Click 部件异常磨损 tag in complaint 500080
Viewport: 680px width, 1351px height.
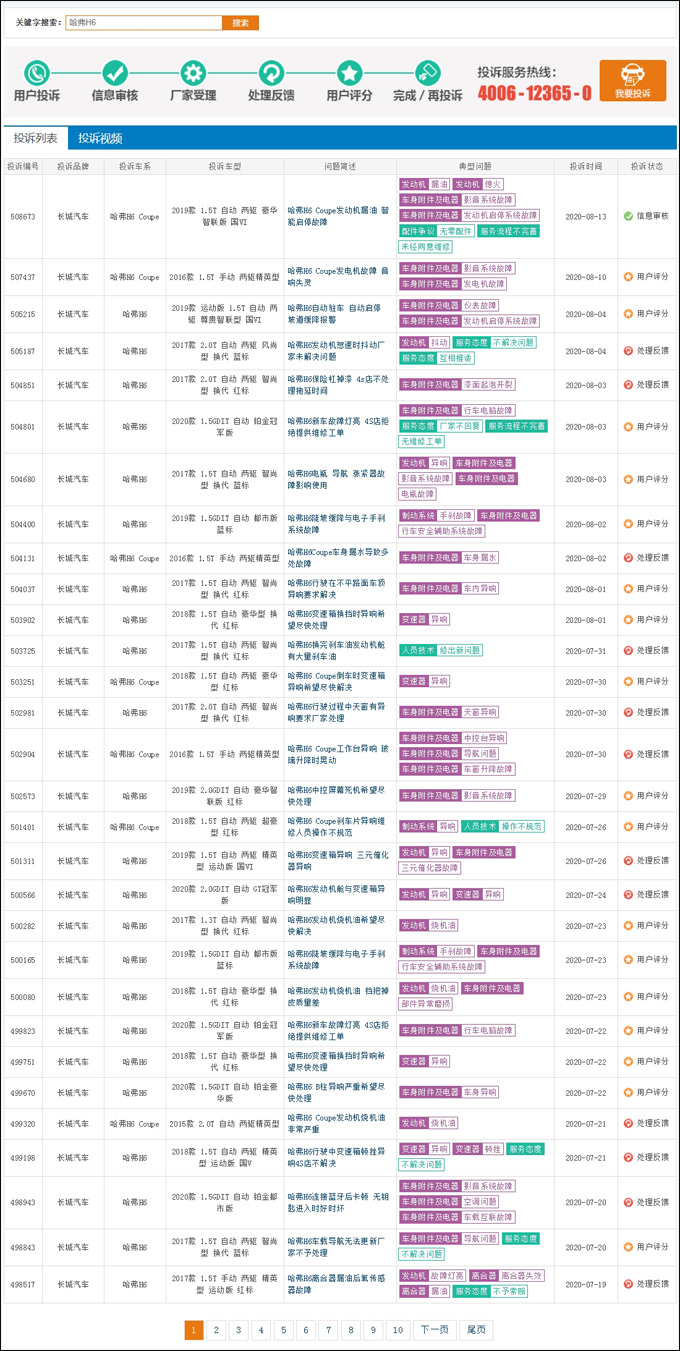(426, 1004)
